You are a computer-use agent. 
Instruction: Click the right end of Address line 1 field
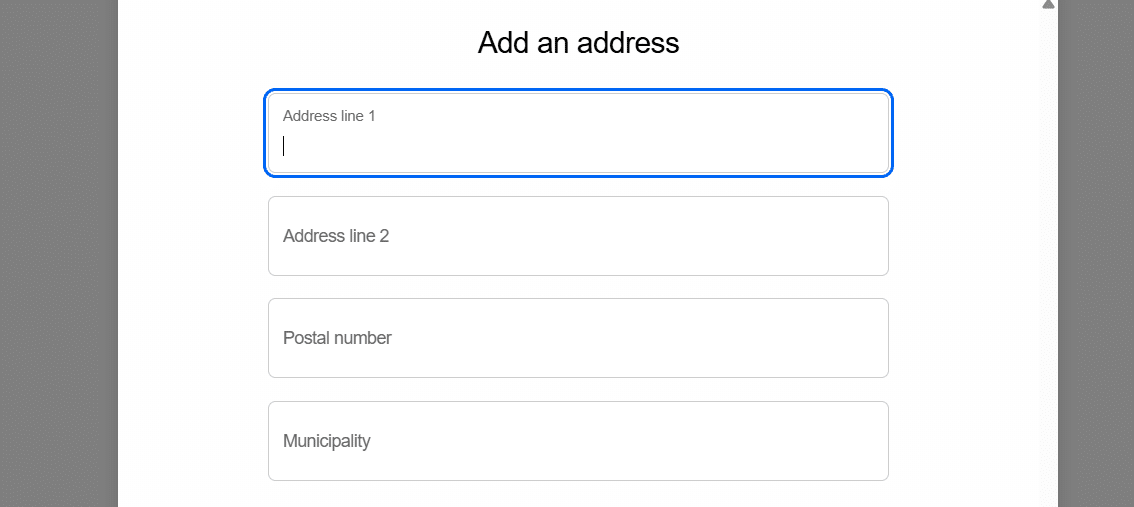coord(860,134)
